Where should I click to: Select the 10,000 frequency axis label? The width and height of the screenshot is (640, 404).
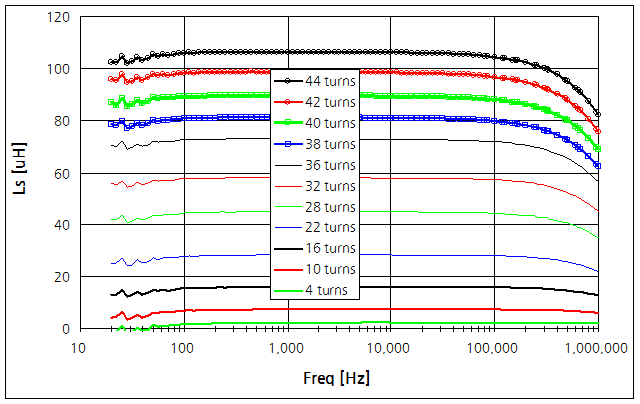[x=388, y=348]
